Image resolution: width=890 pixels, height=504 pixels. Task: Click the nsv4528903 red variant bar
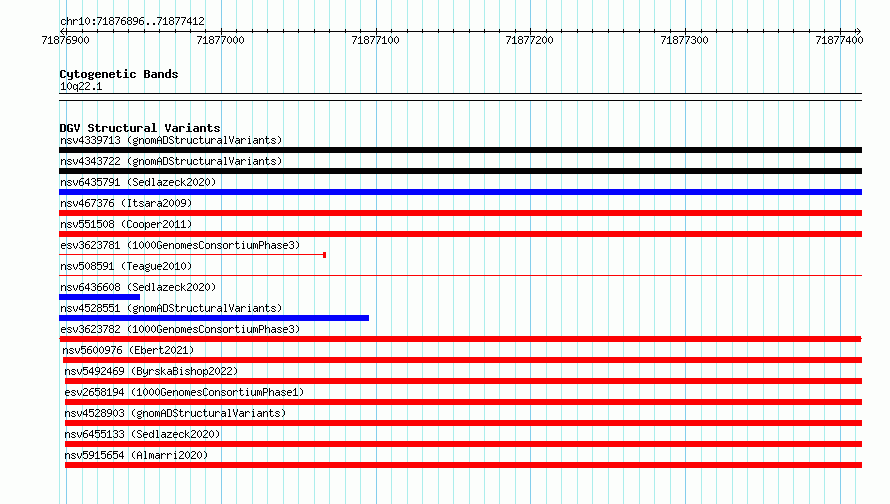pos(463,423)
